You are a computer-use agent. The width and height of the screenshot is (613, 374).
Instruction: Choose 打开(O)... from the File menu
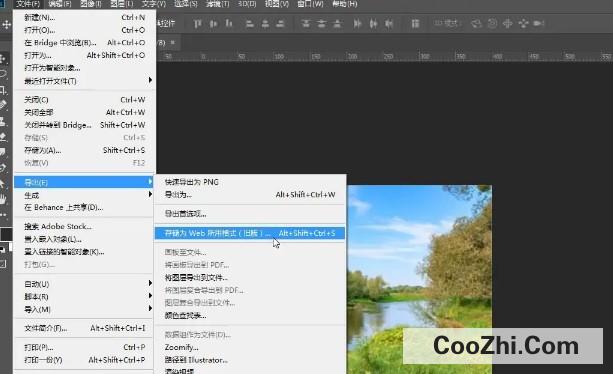point(84,30)
